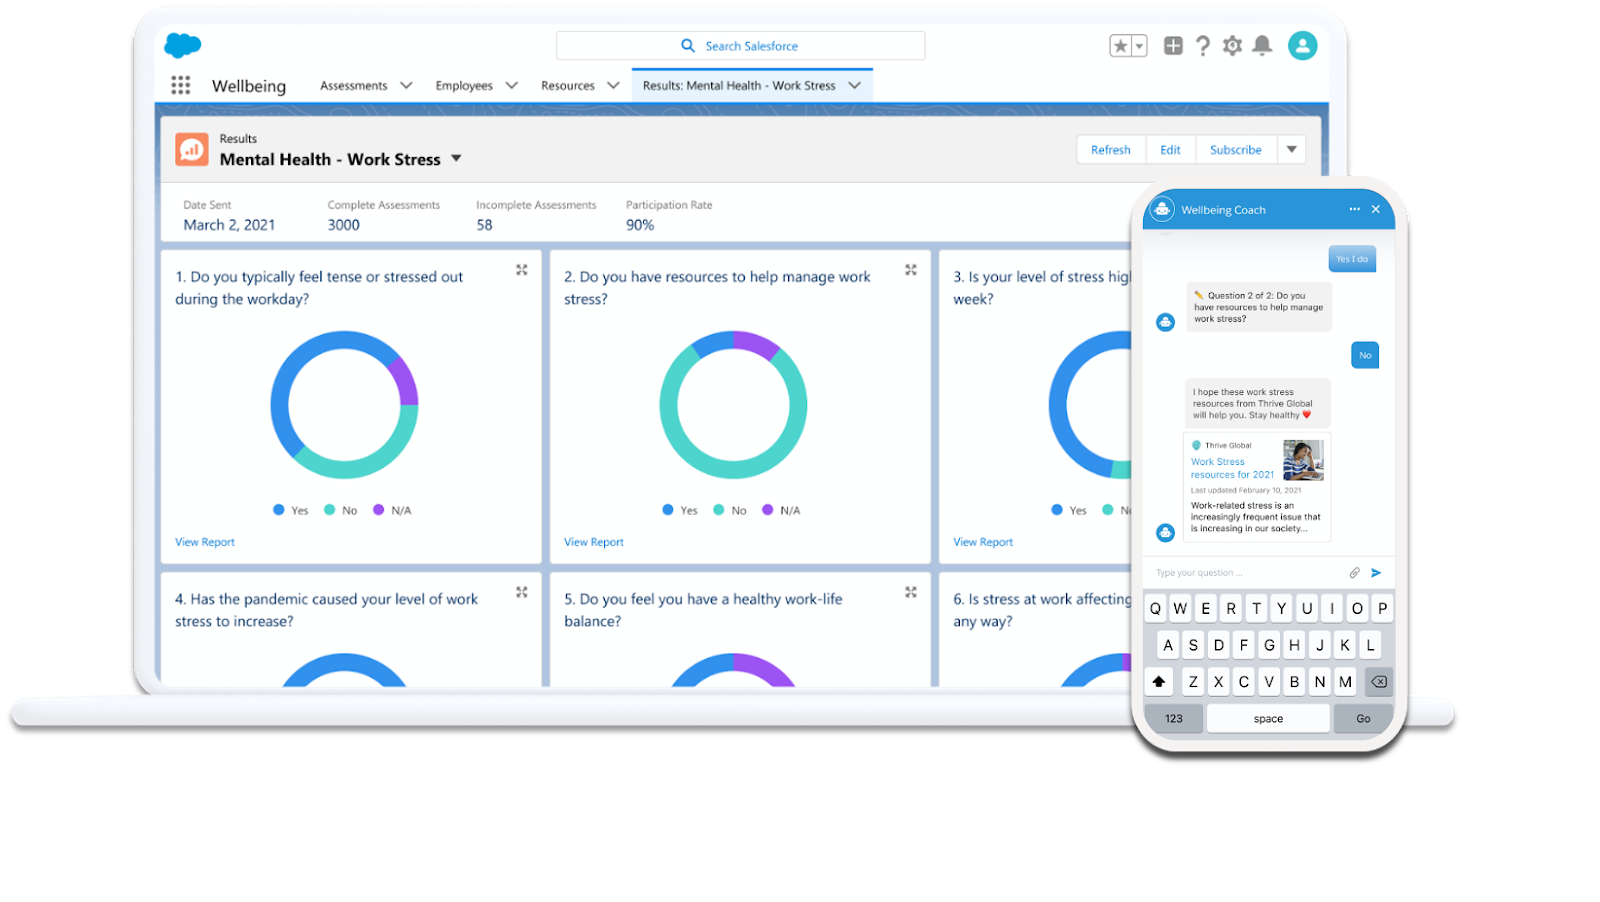Click the N/A legend swatch in question 1

pos(379,510)
